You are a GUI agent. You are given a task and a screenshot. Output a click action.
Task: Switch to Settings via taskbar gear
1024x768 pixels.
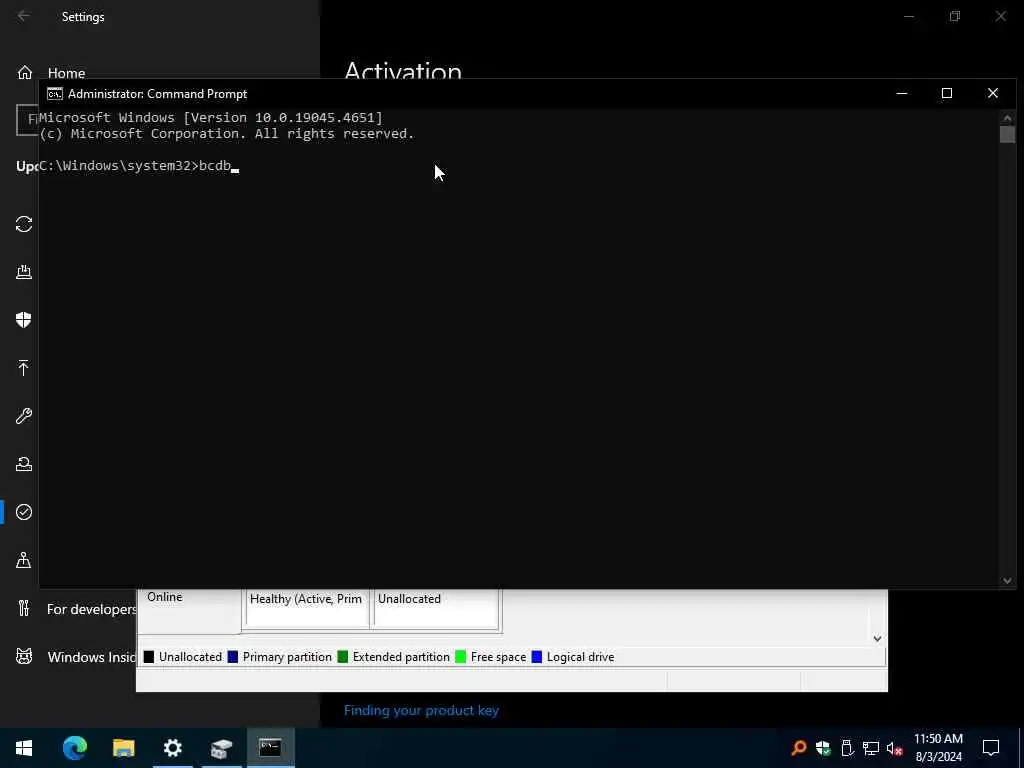click(x=172, y=748)
